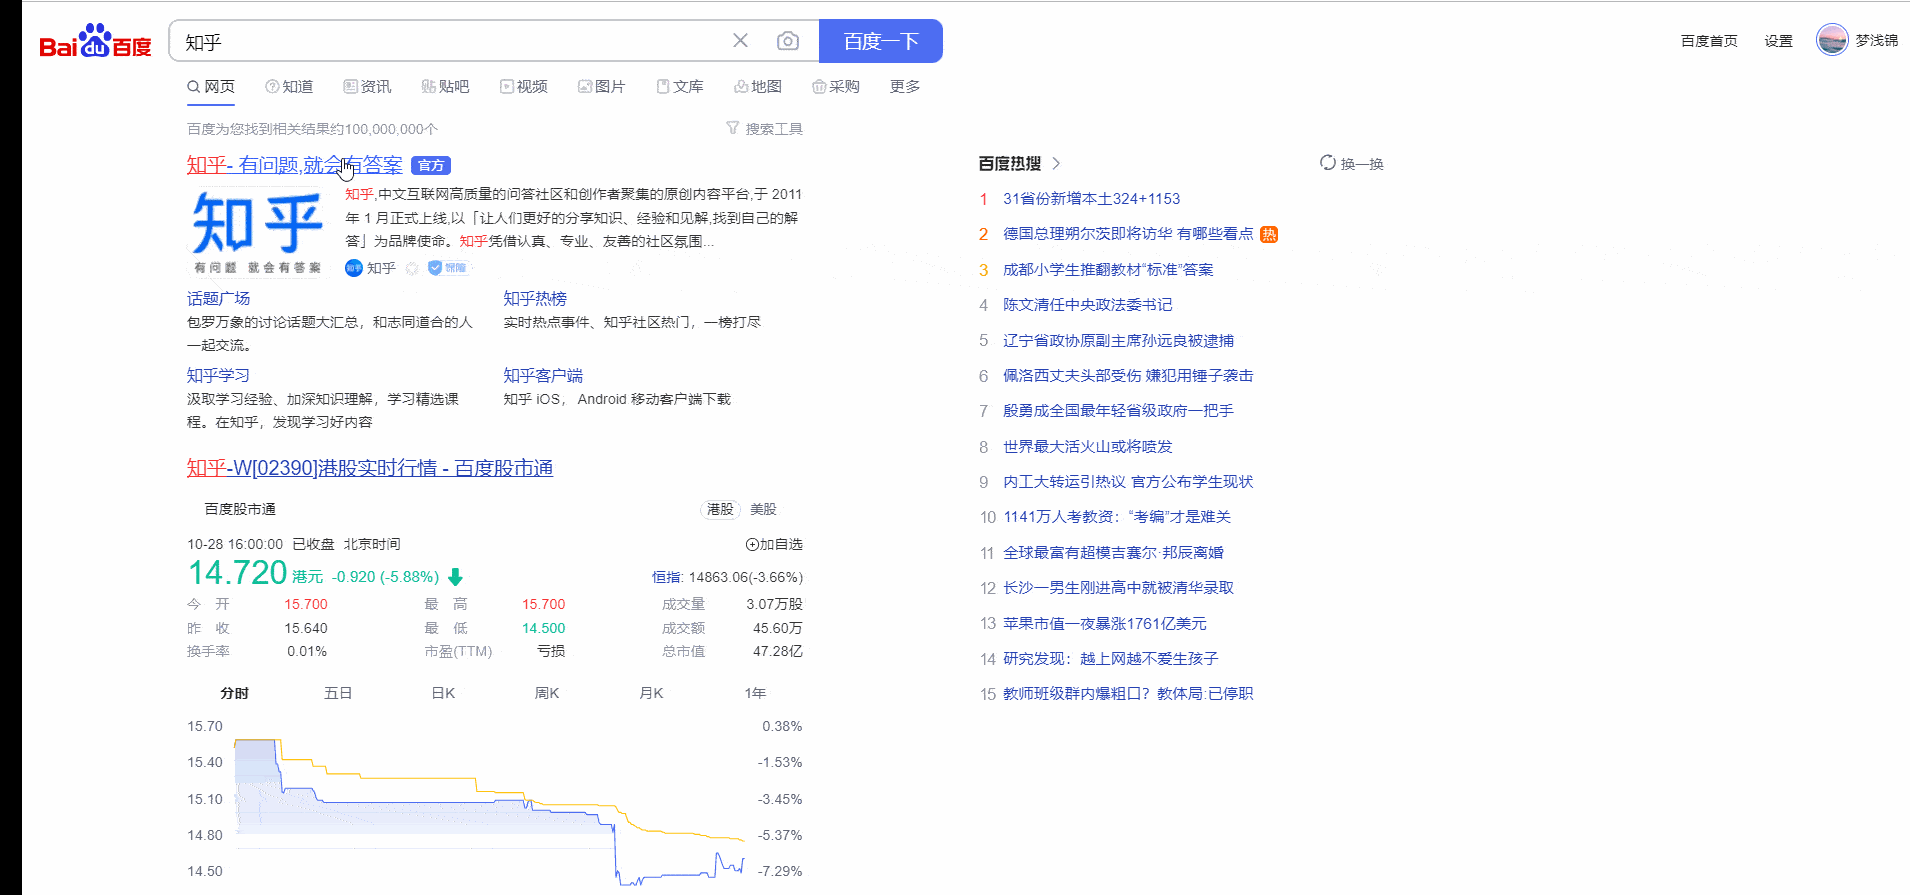Click the orange 热 badge
The image size is (1910, 895).
coord(1269,234)
